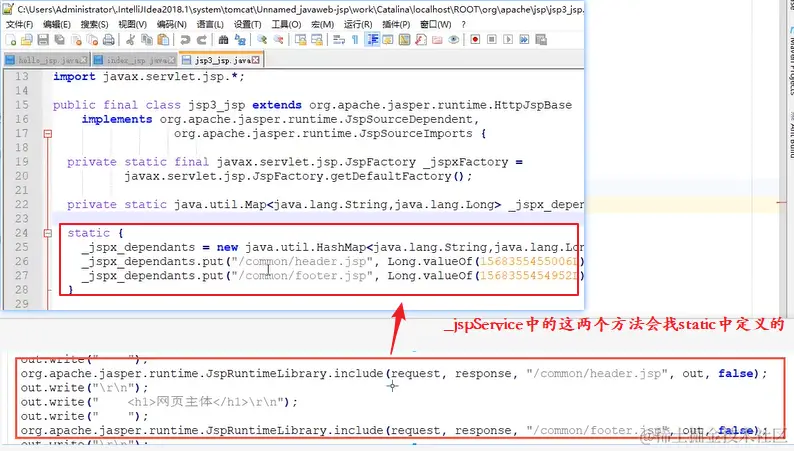Toggle the Word Wrap toolbar button
The height and width of the screenshot is (451, 794).
(x=339, y=39)
